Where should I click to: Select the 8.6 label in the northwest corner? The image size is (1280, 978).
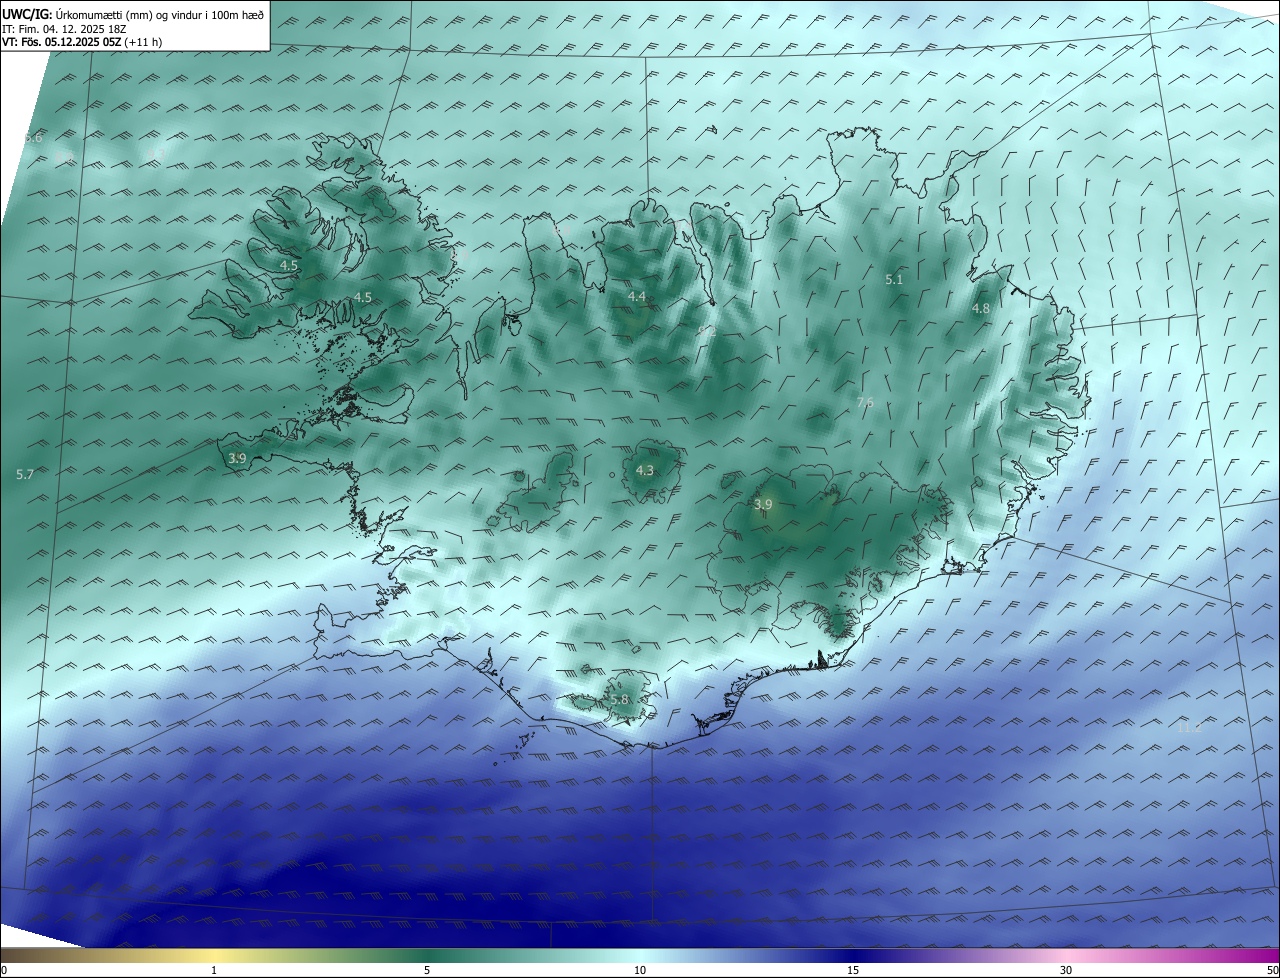(33, 138)
